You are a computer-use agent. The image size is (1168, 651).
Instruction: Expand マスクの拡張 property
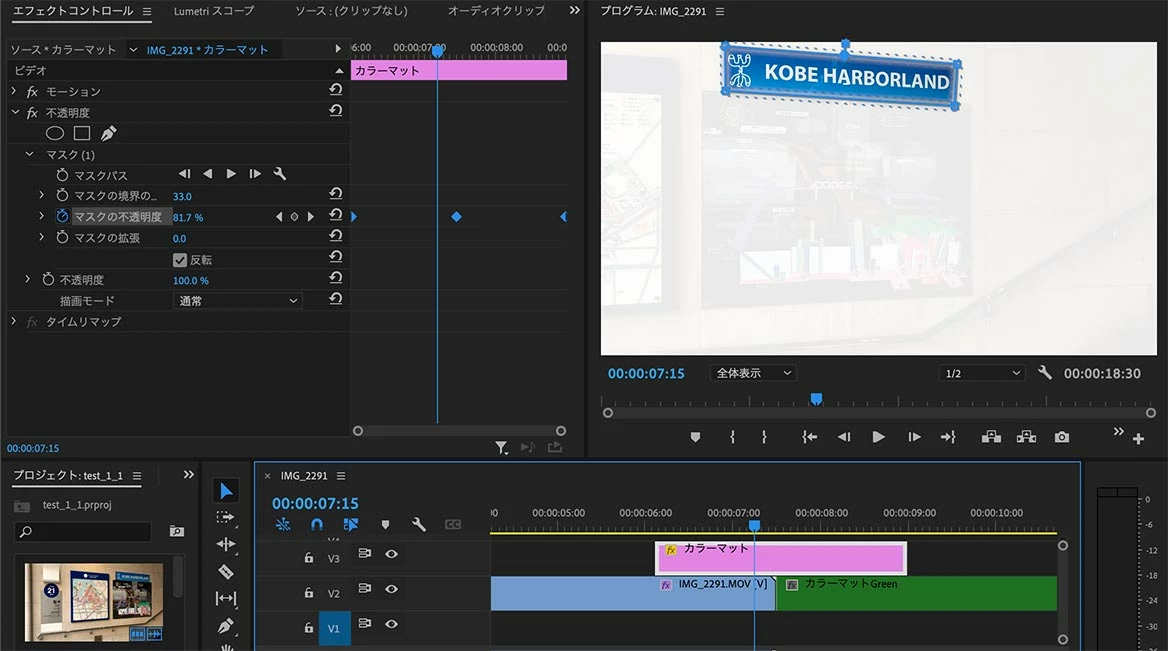(42, 236)
